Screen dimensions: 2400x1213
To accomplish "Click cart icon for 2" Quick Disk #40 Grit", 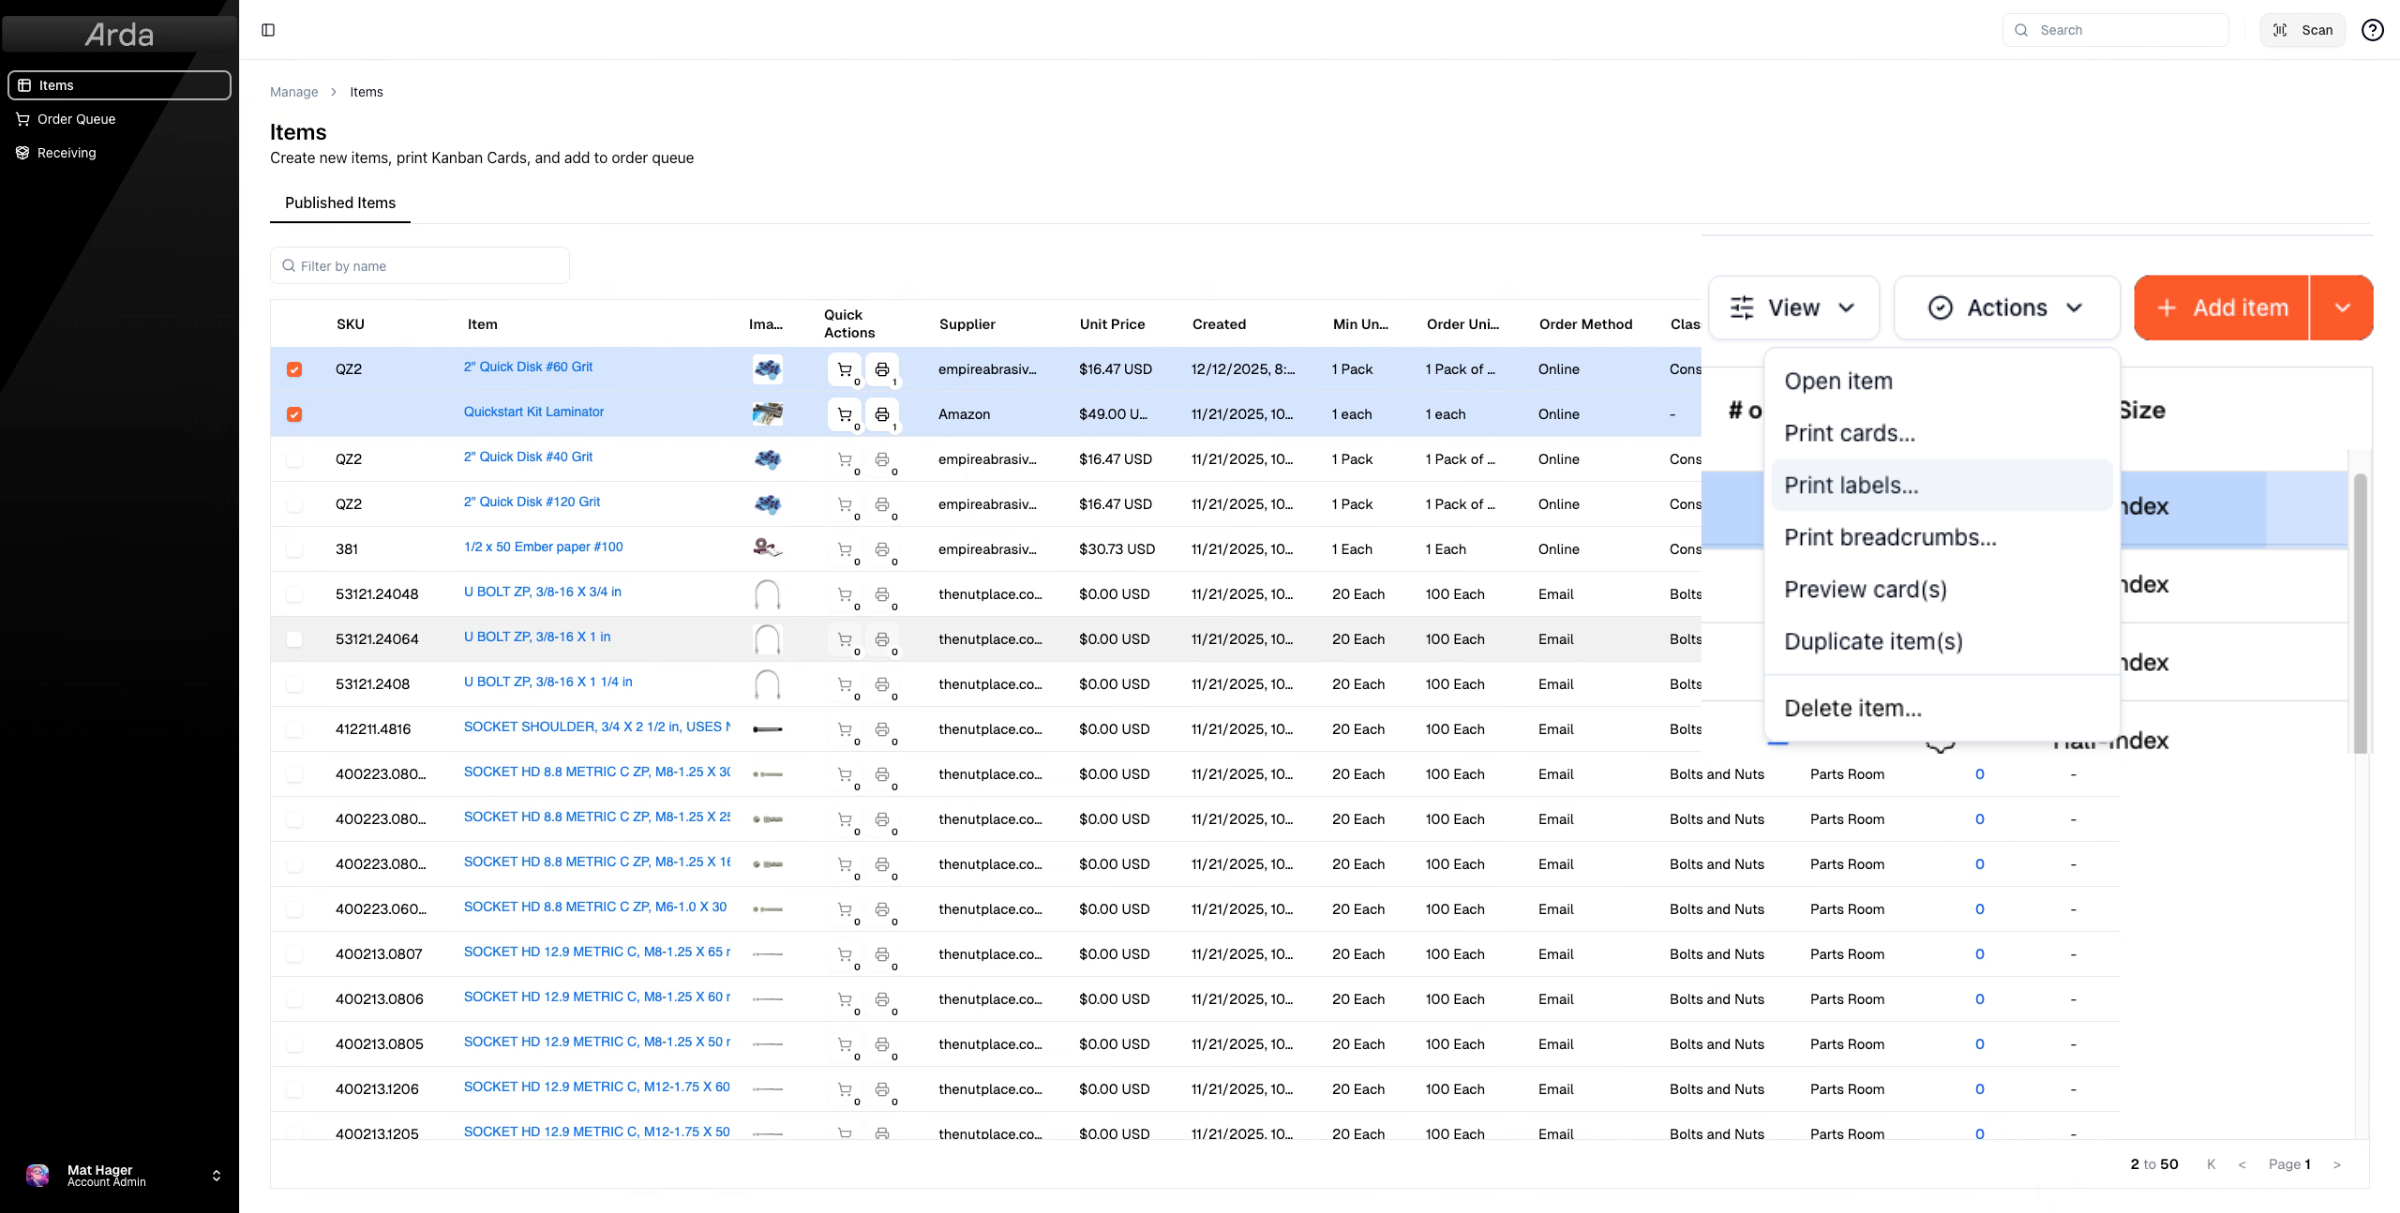I will click(845, 459).
